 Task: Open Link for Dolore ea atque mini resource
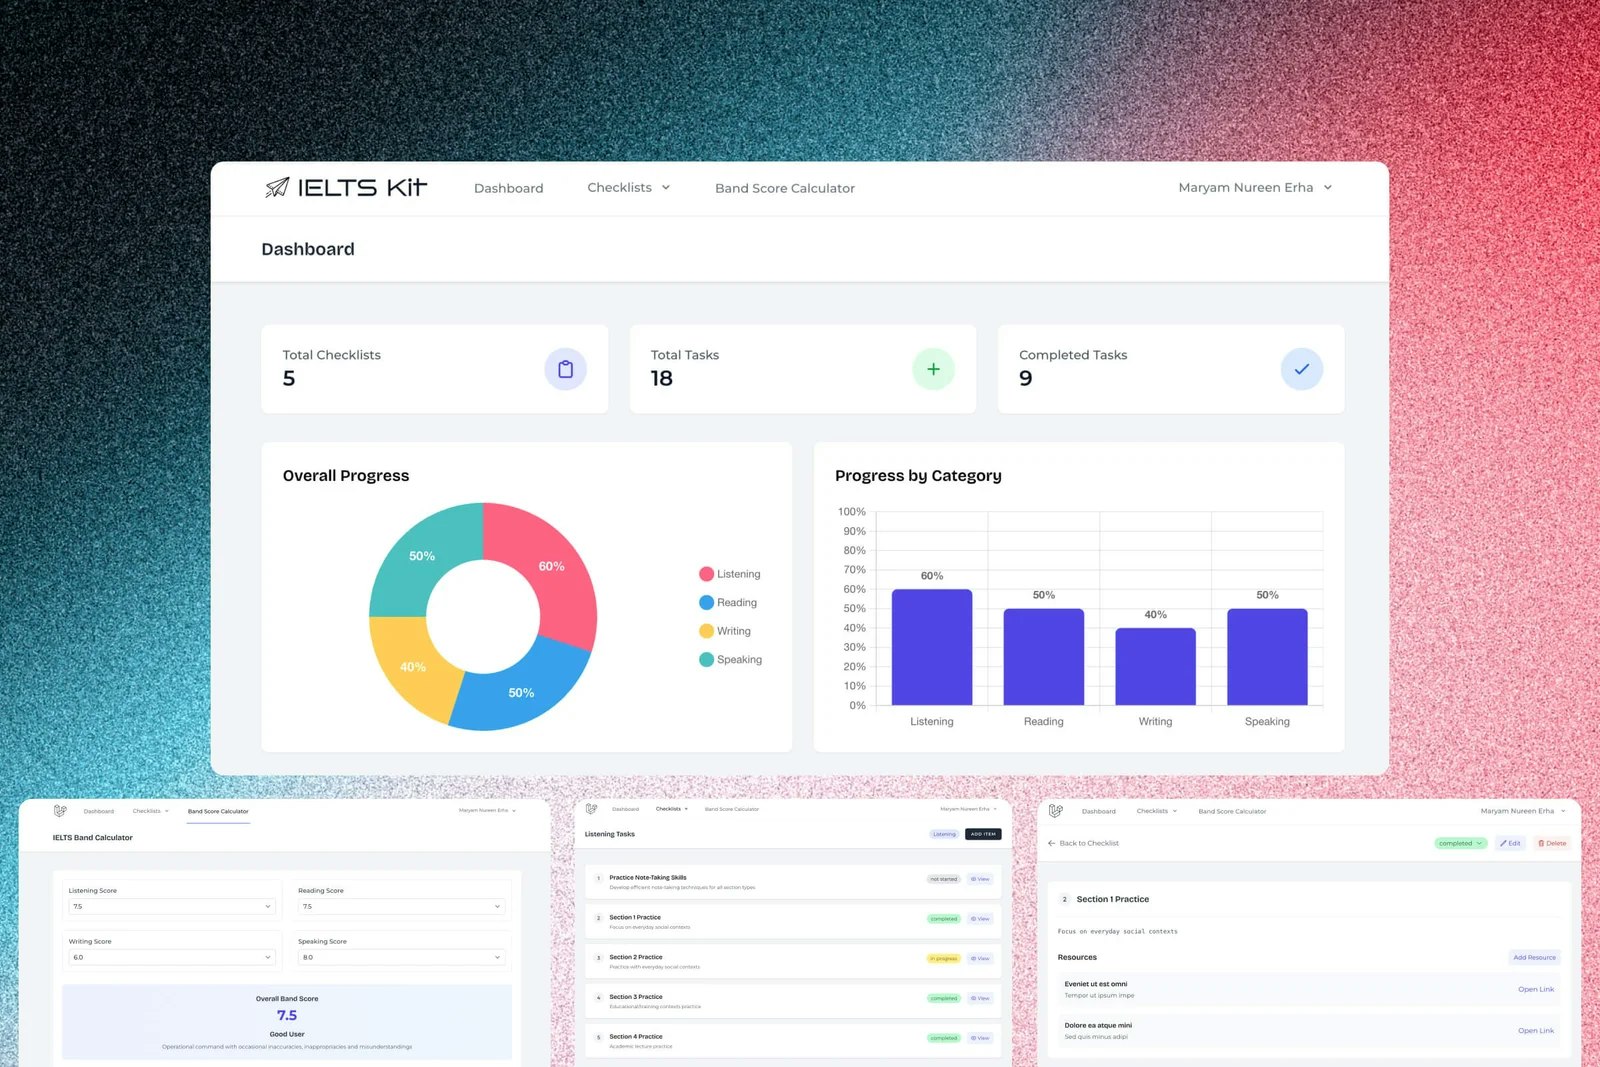pyautogui.click(x=1536, y=1030)
